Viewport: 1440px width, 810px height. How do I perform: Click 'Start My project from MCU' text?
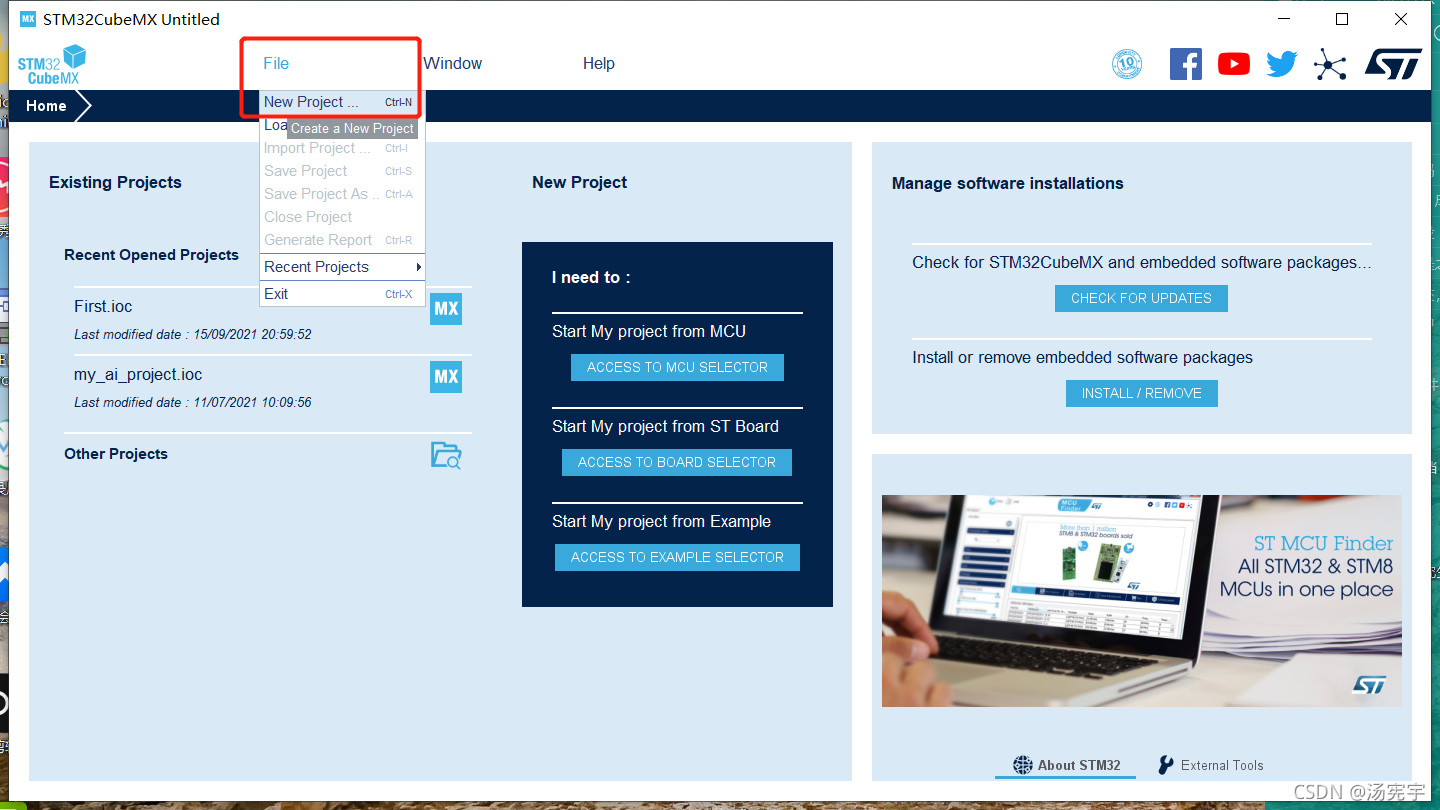pyautogui.click(x=649, y=331)
